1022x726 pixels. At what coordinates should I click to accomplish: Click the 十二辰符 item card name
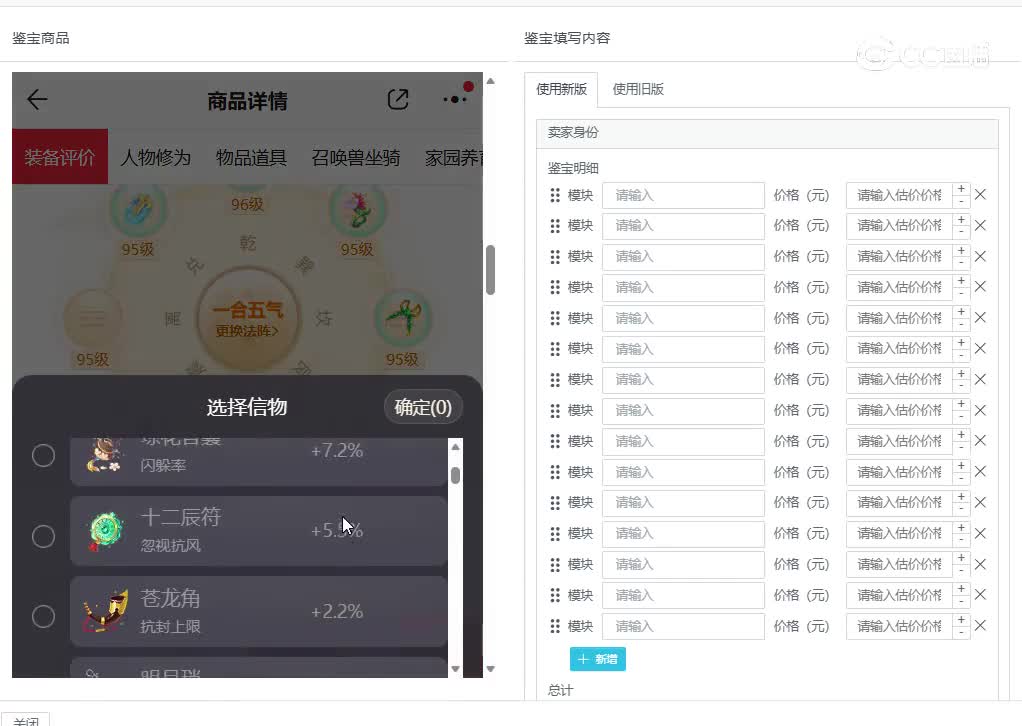(181, 517)
